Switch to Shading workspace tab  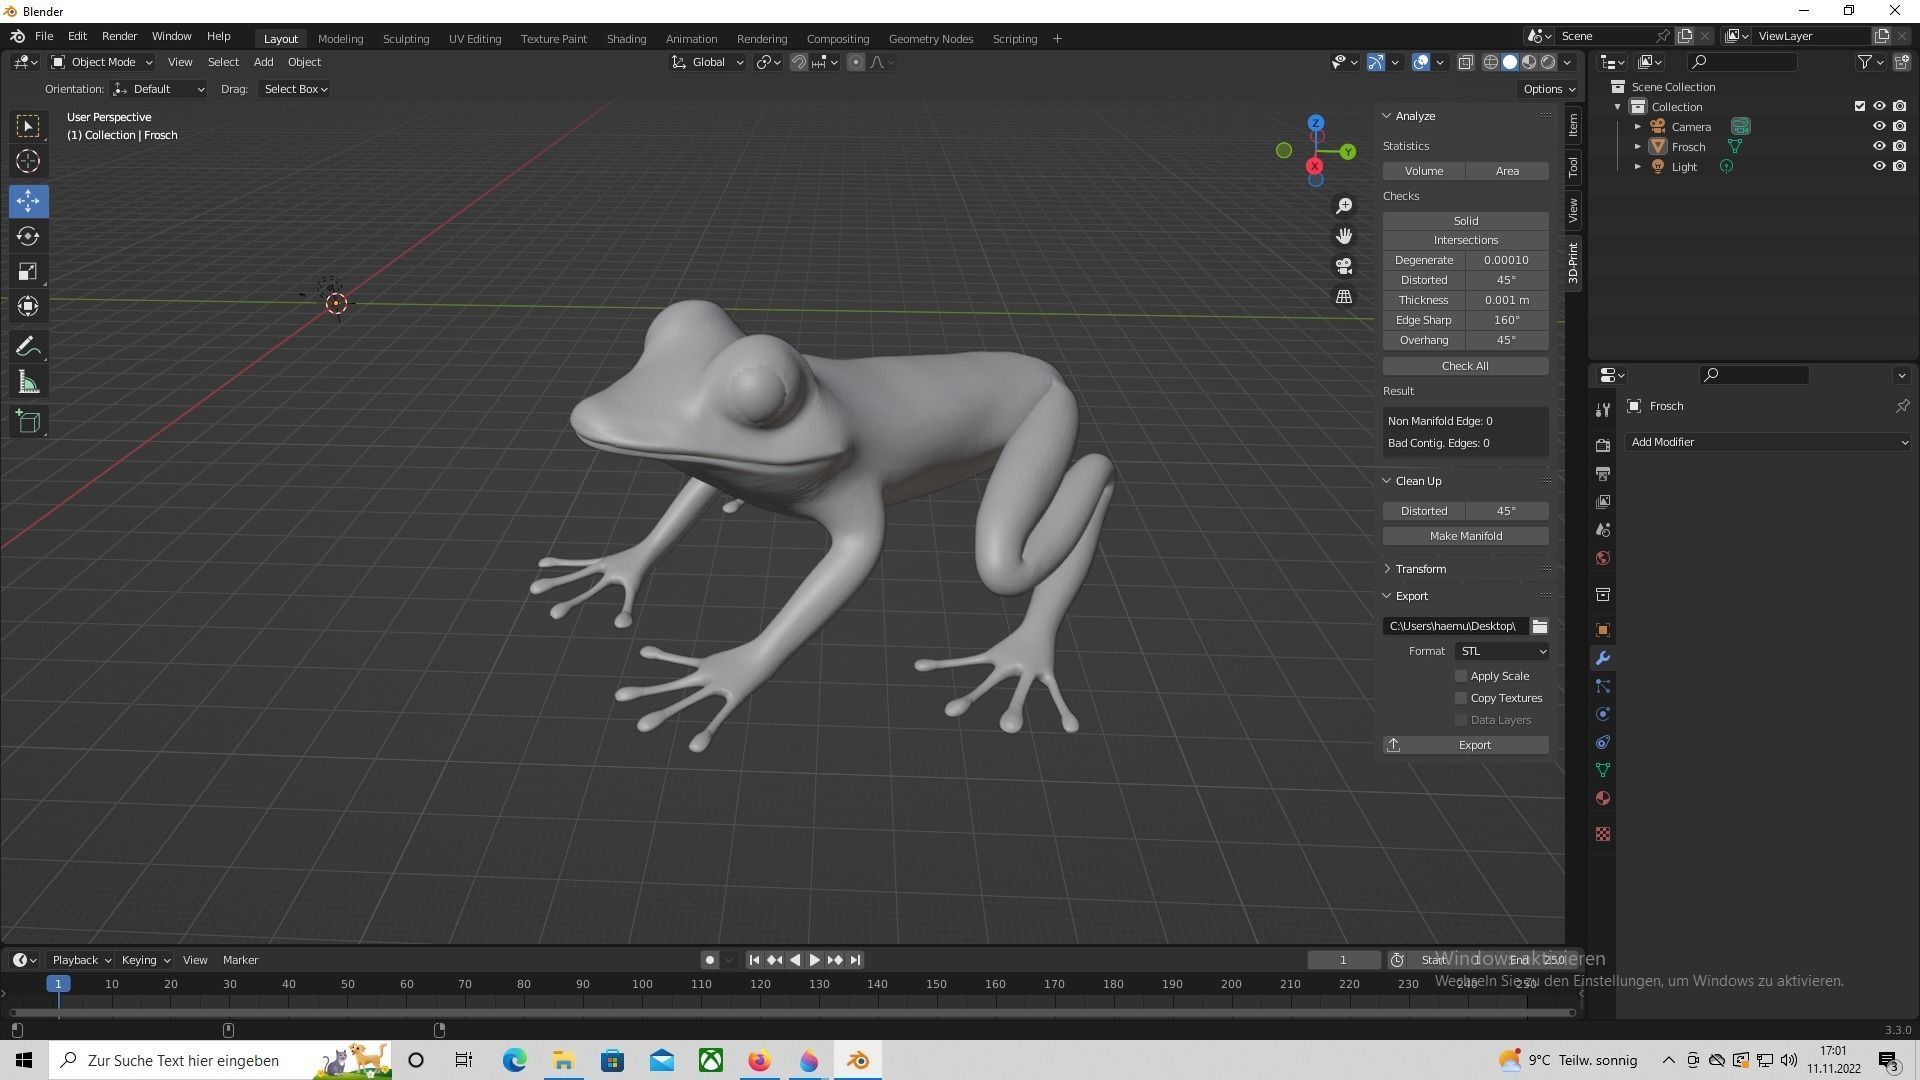click(626, 39)
